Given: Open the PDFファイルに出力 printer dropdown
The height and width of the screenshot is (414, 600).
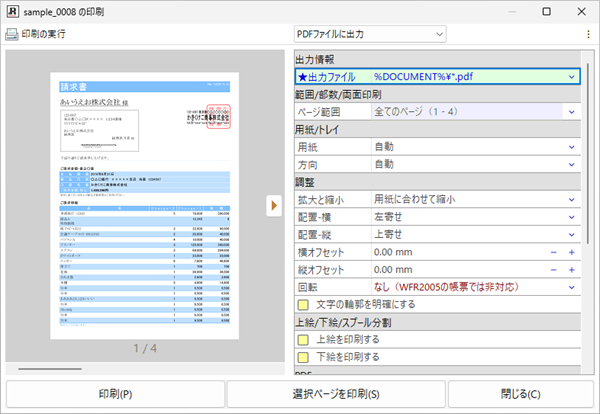Looking at the screenshot, I should (x=370, y=34).
